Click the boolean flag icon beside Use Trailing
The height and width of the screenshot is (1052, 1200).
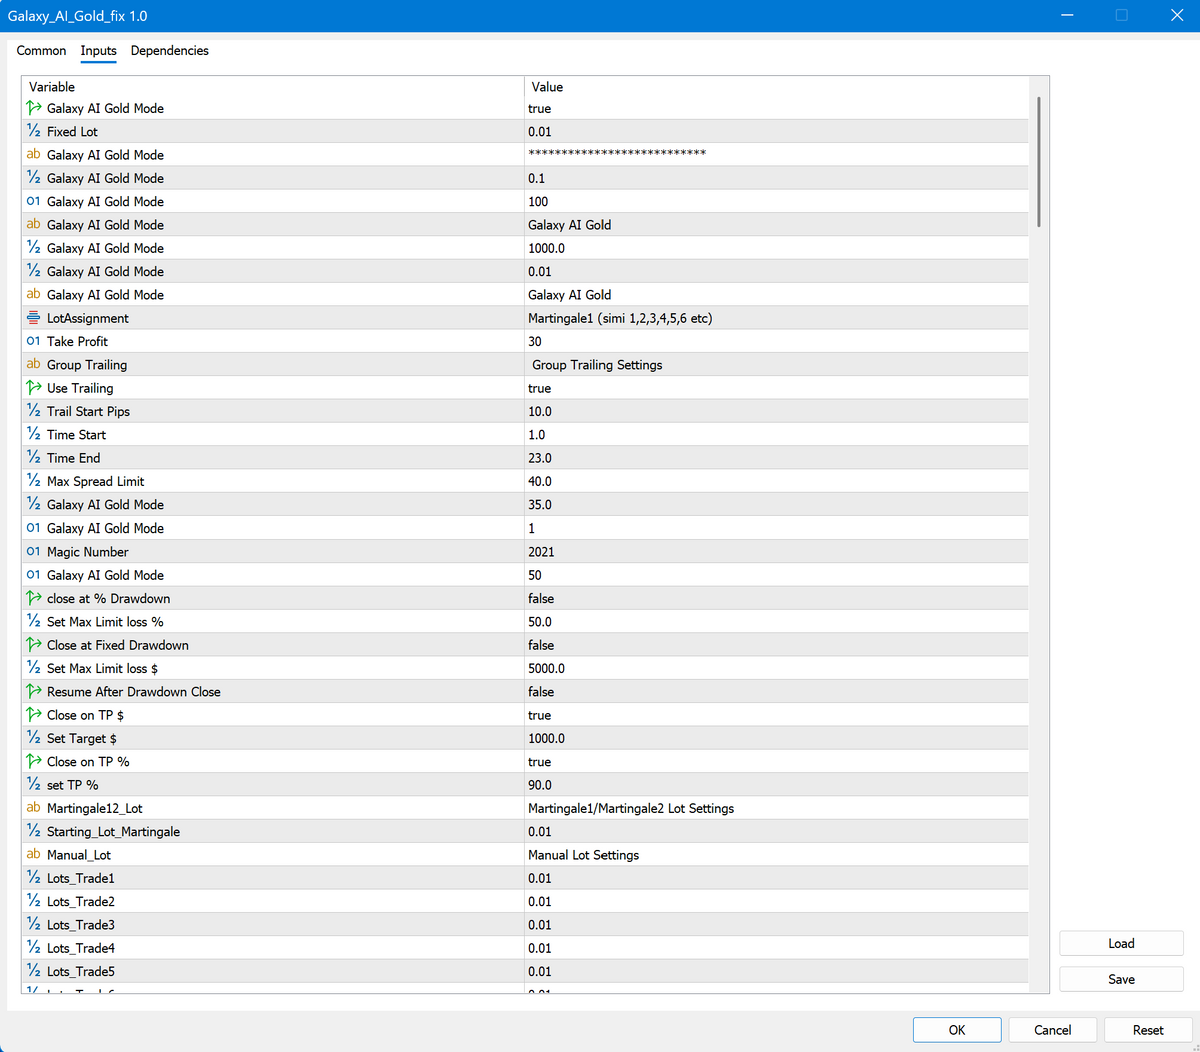[32, 388]
